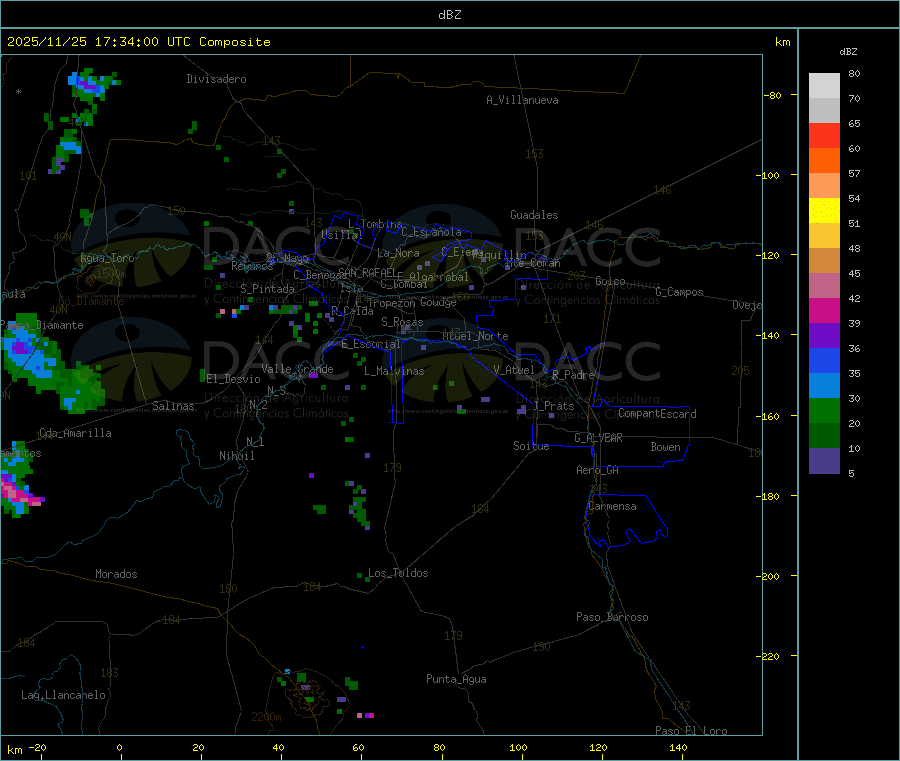Click the -80 km vertical axis tick
Viewport: 900px width, 761px height.
[x=773, y=95]
